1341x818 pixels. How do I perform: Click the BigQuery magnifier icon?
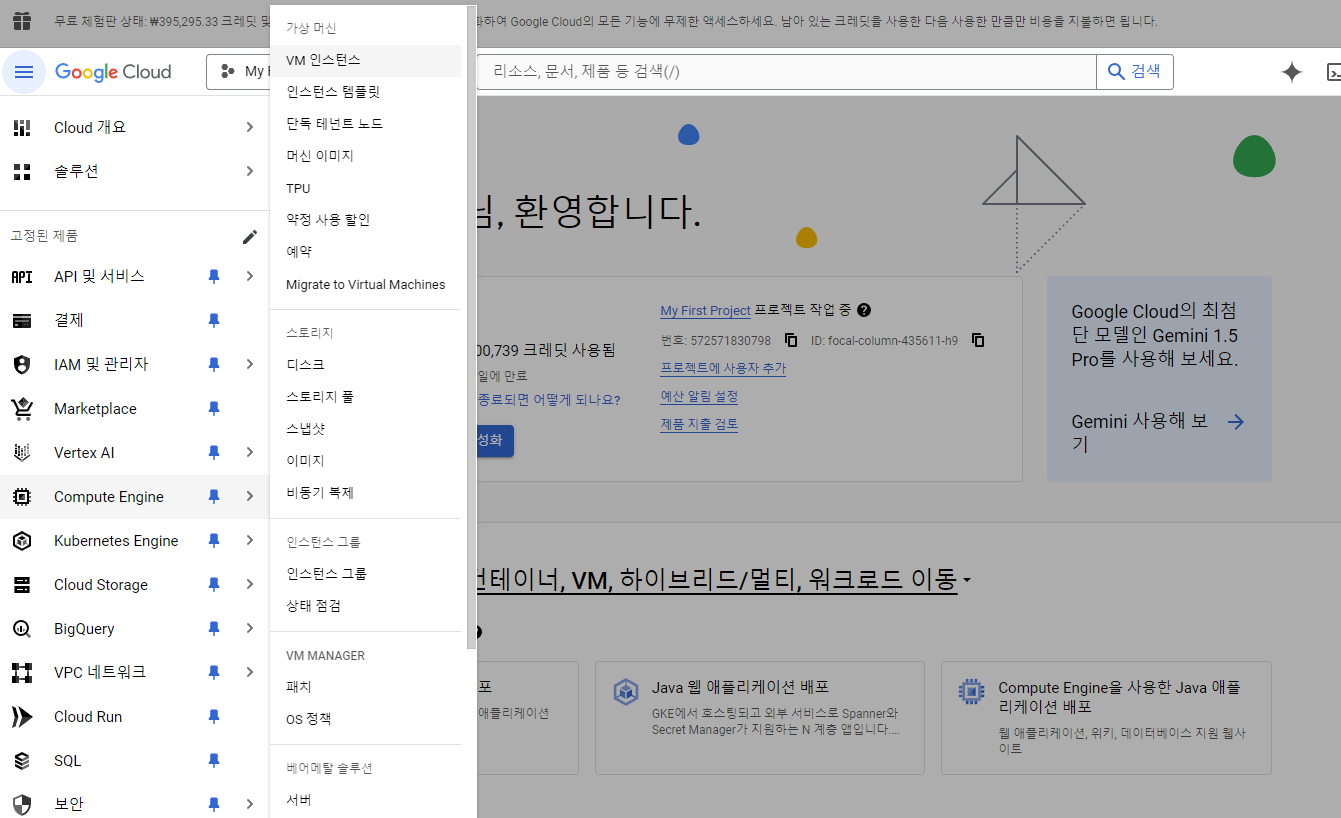pos(22,629)
